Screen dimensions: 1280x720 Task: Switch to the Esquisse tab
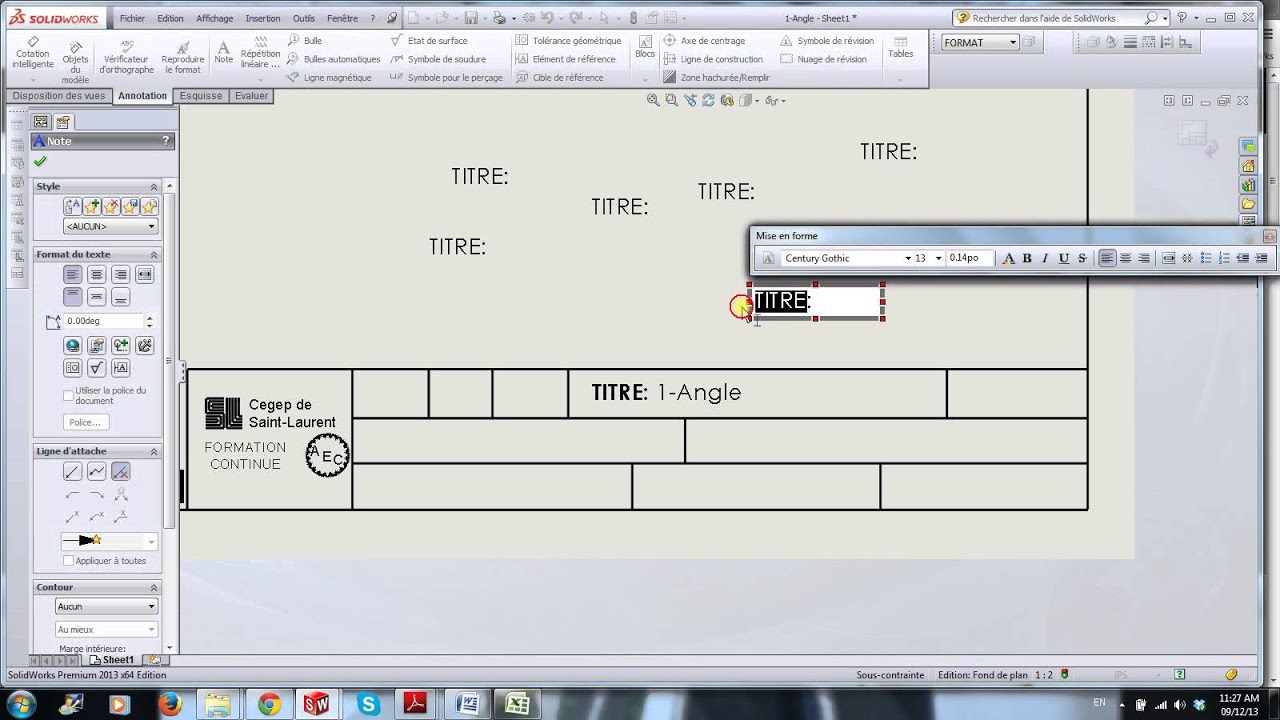[x=201, y=96]
